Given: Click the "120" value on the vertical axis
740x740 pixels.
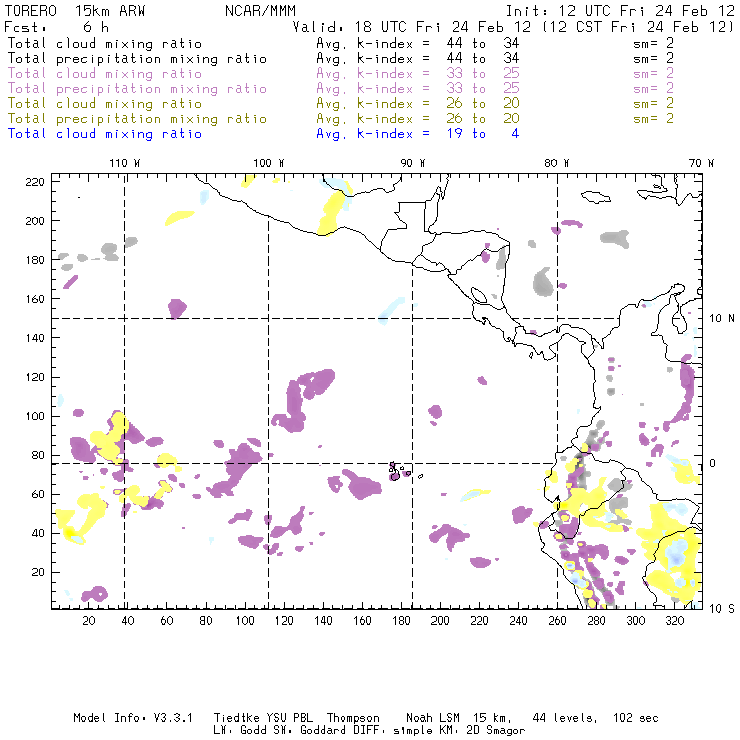Looking at the screenshot, I should point(35,378).
